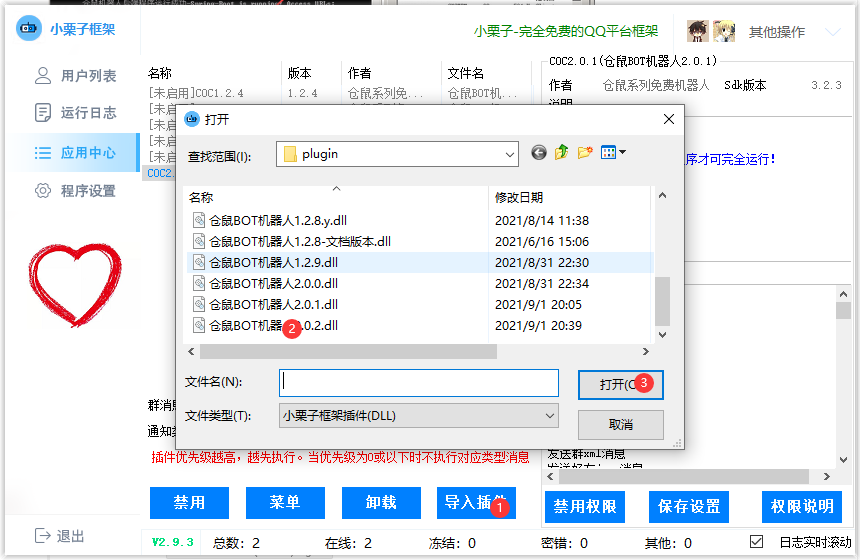Screen dimensions: 860x560
Task: Click the file list vertical scrollbar thumb
Action: (663, 301)
